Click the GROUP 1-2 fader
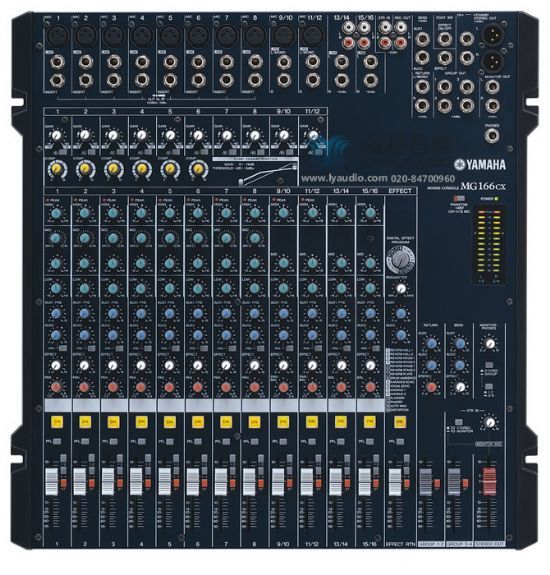The width and height of the screenshot is (550, 575). coord(425,481)
